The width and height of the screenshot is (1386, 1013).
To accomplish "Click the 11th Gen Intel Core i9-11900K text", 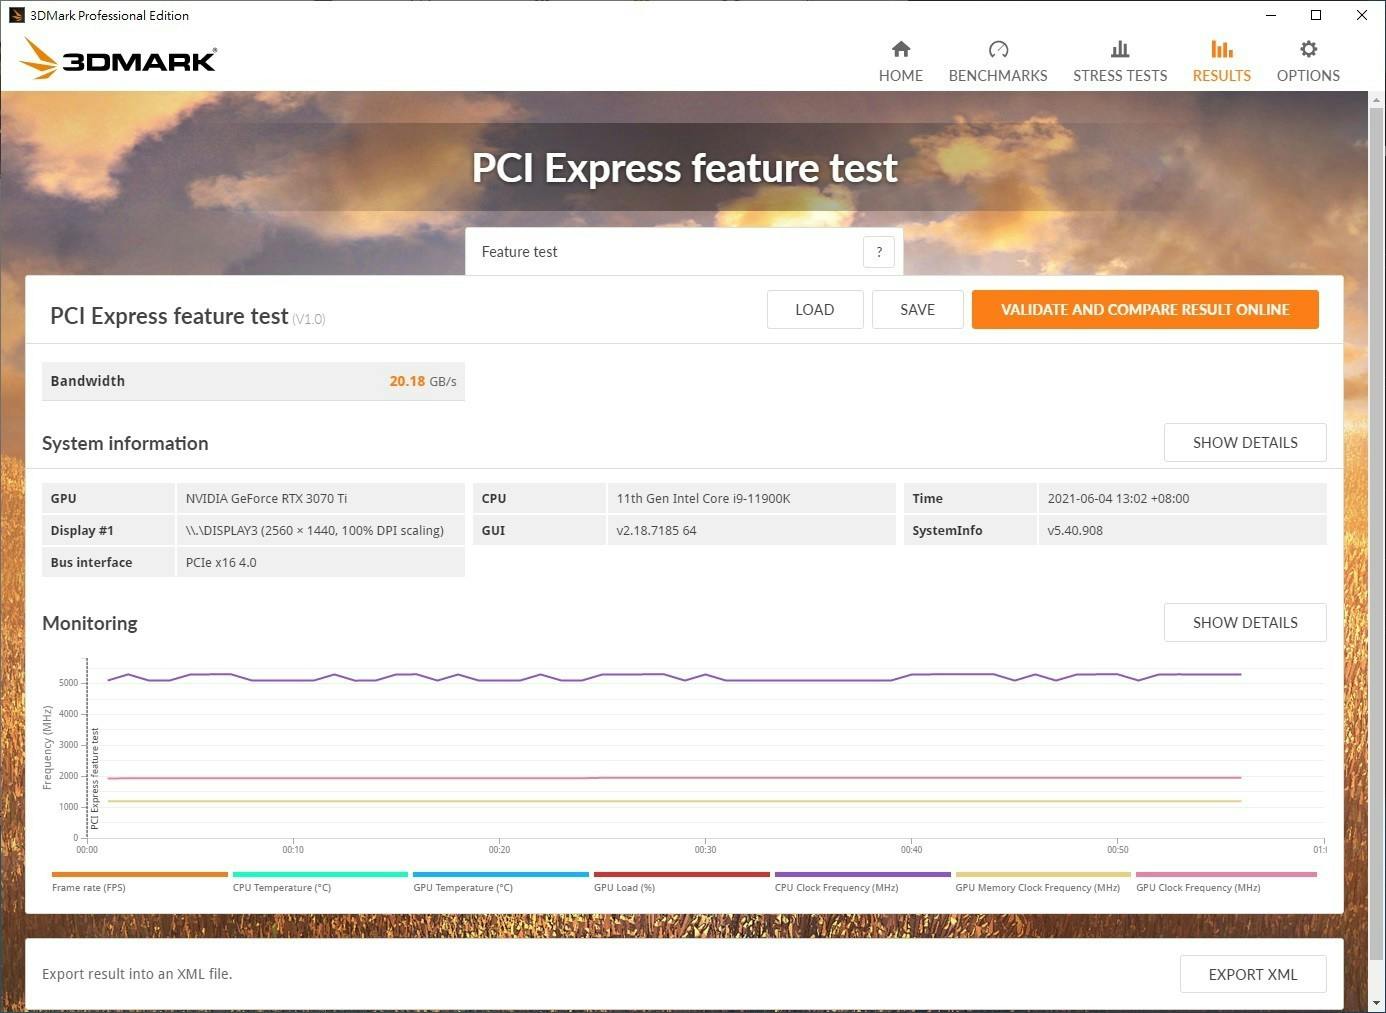I will 703,498.
